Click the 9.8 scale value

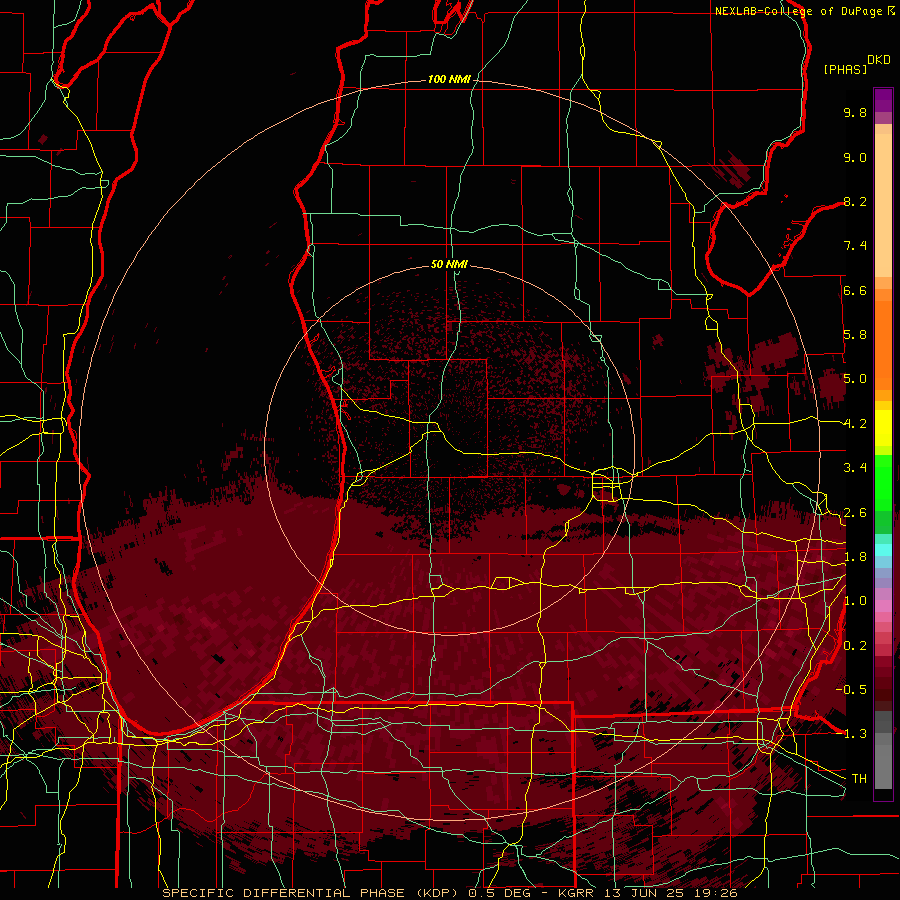855,112
